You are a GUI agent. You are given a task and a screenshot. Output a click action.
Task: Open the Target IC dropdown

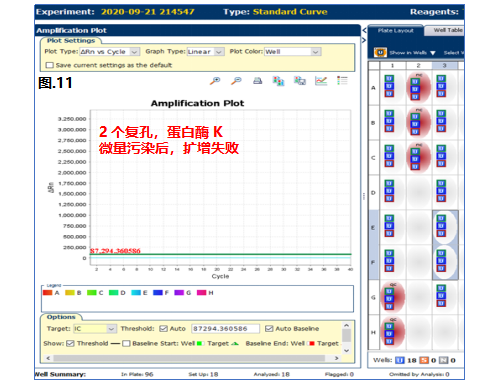95,329
